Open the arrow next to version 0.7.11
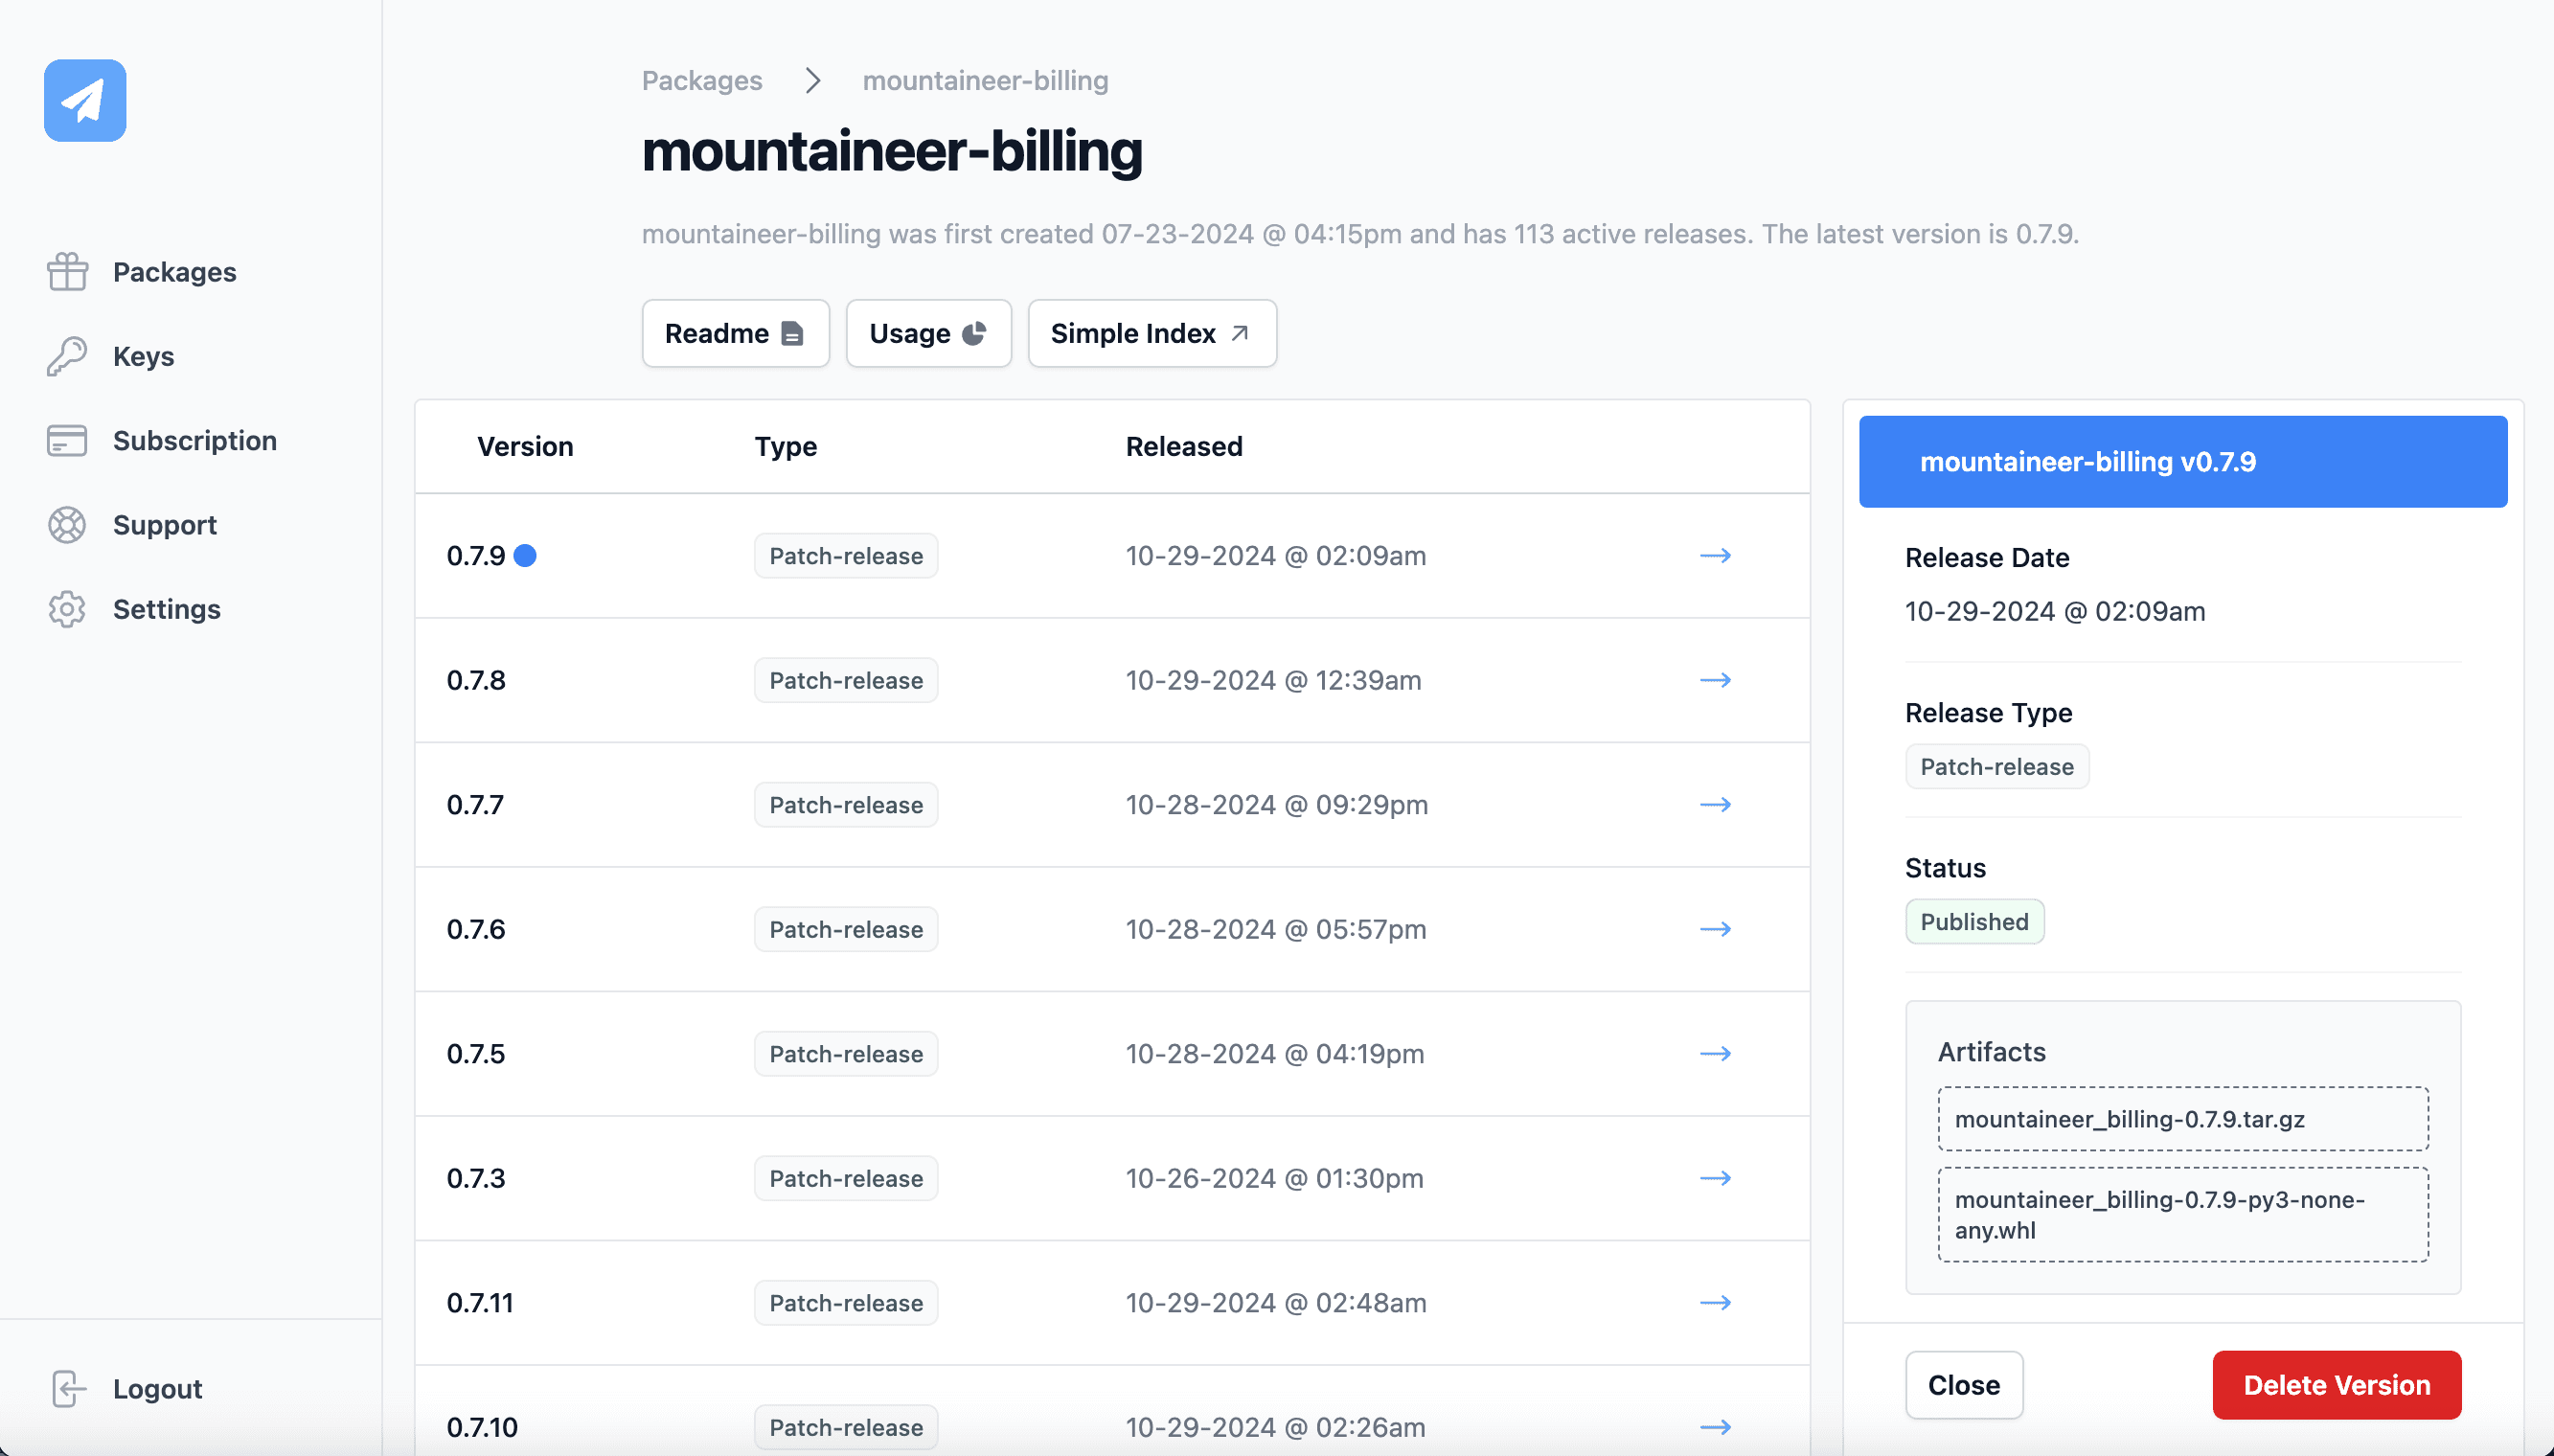Screen dimensions: 2554x1456 (x=1715, y=1302)
